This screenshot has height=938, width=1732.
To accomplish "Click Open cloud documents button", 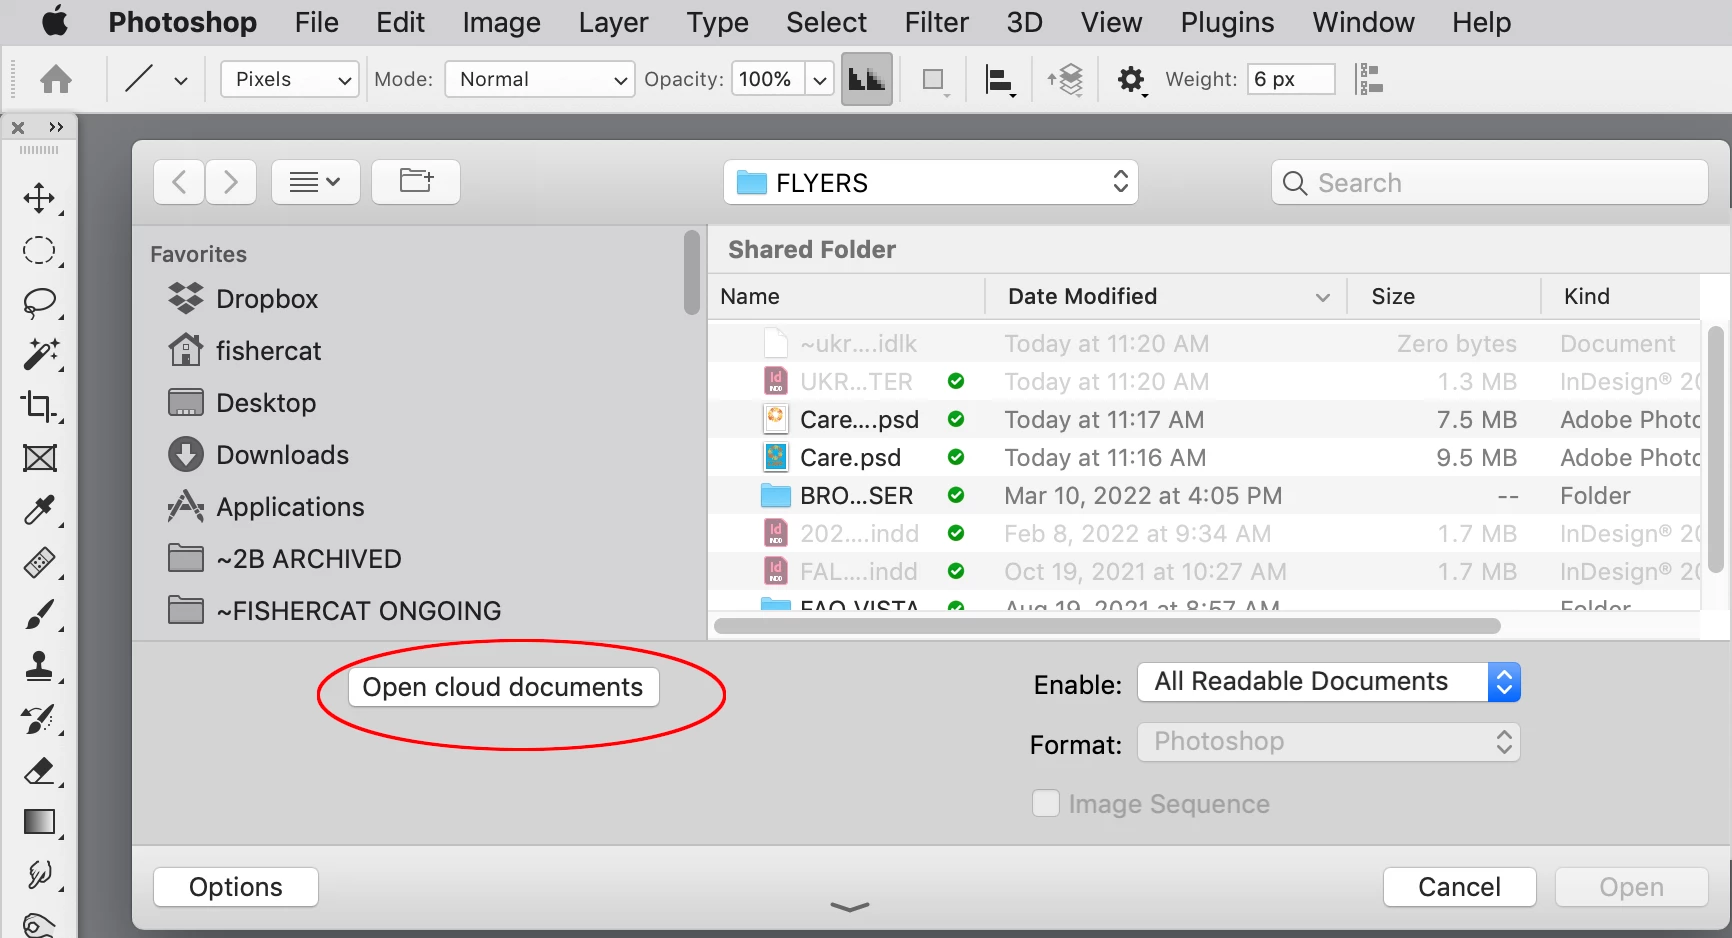I will [503, 687].
